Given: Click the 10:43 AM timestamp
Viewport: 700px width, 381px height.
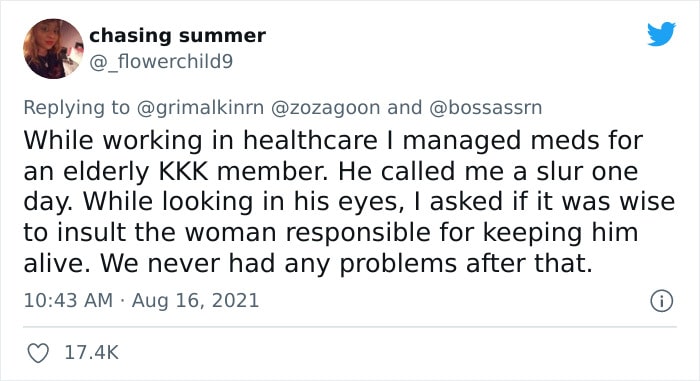Looking at the screenshot, I should (x=68, y=300).
